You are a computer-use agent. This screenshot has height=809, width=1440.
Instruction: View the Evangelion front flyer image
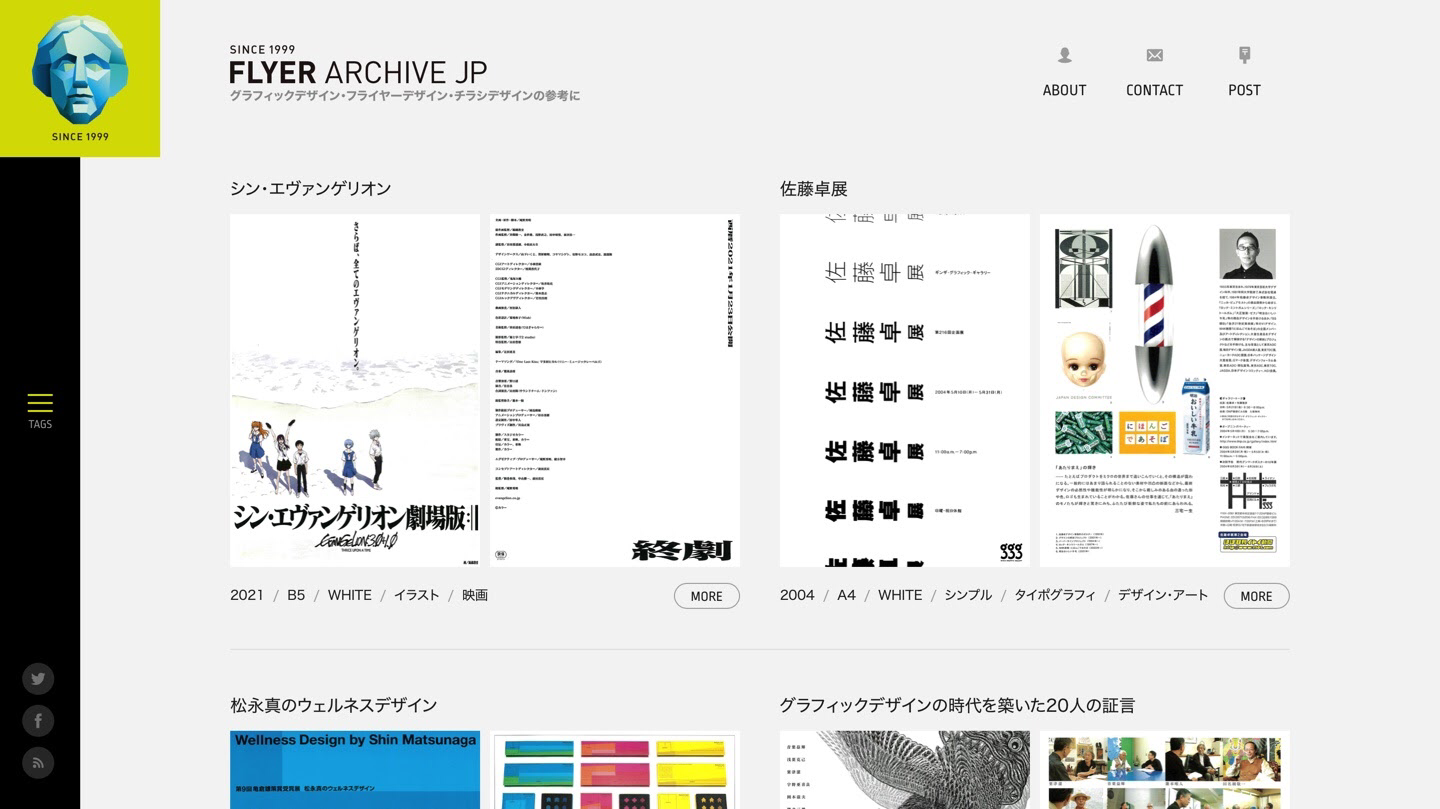(x=355, y=390)
